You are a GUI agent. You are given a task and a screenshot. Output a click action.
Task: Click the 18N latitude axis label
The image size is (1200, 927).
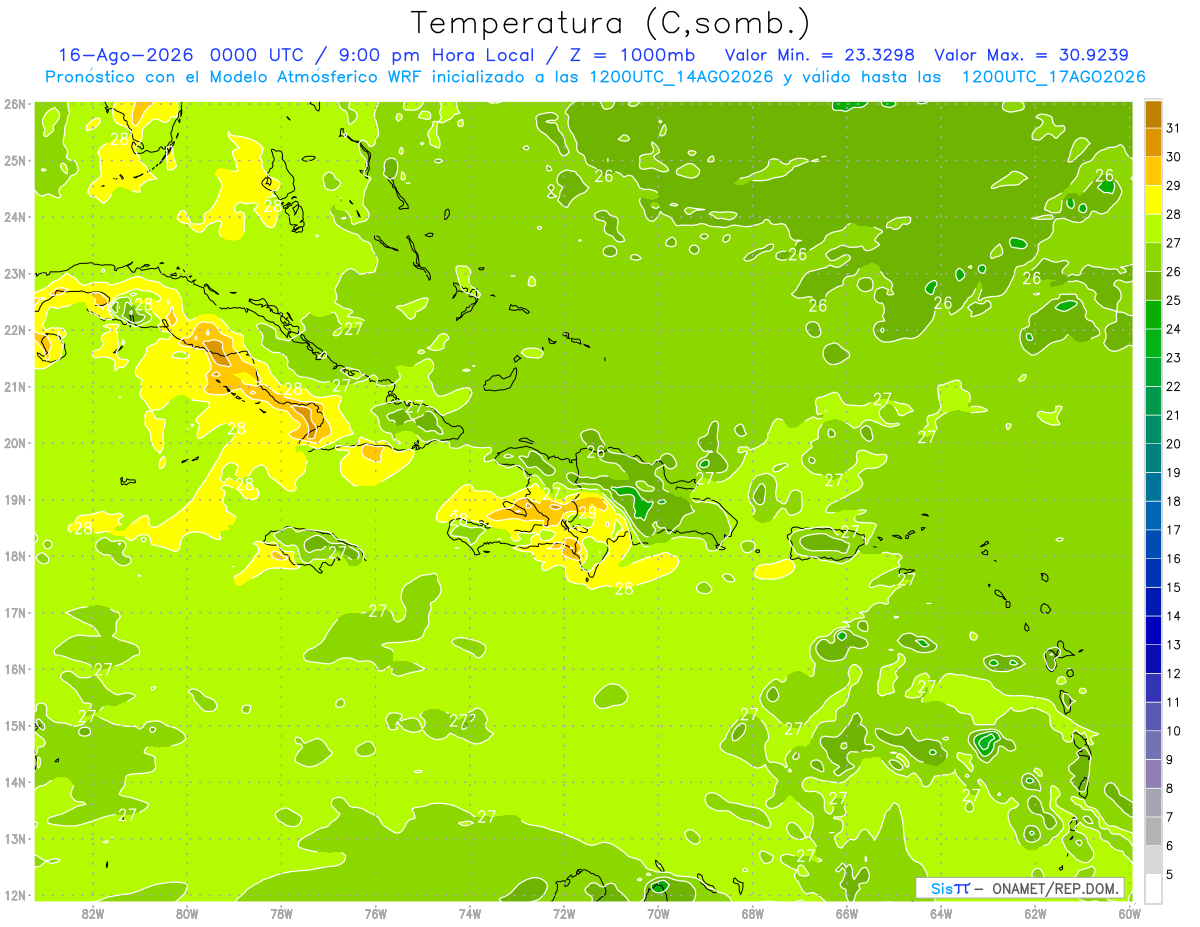pos(16,556)
